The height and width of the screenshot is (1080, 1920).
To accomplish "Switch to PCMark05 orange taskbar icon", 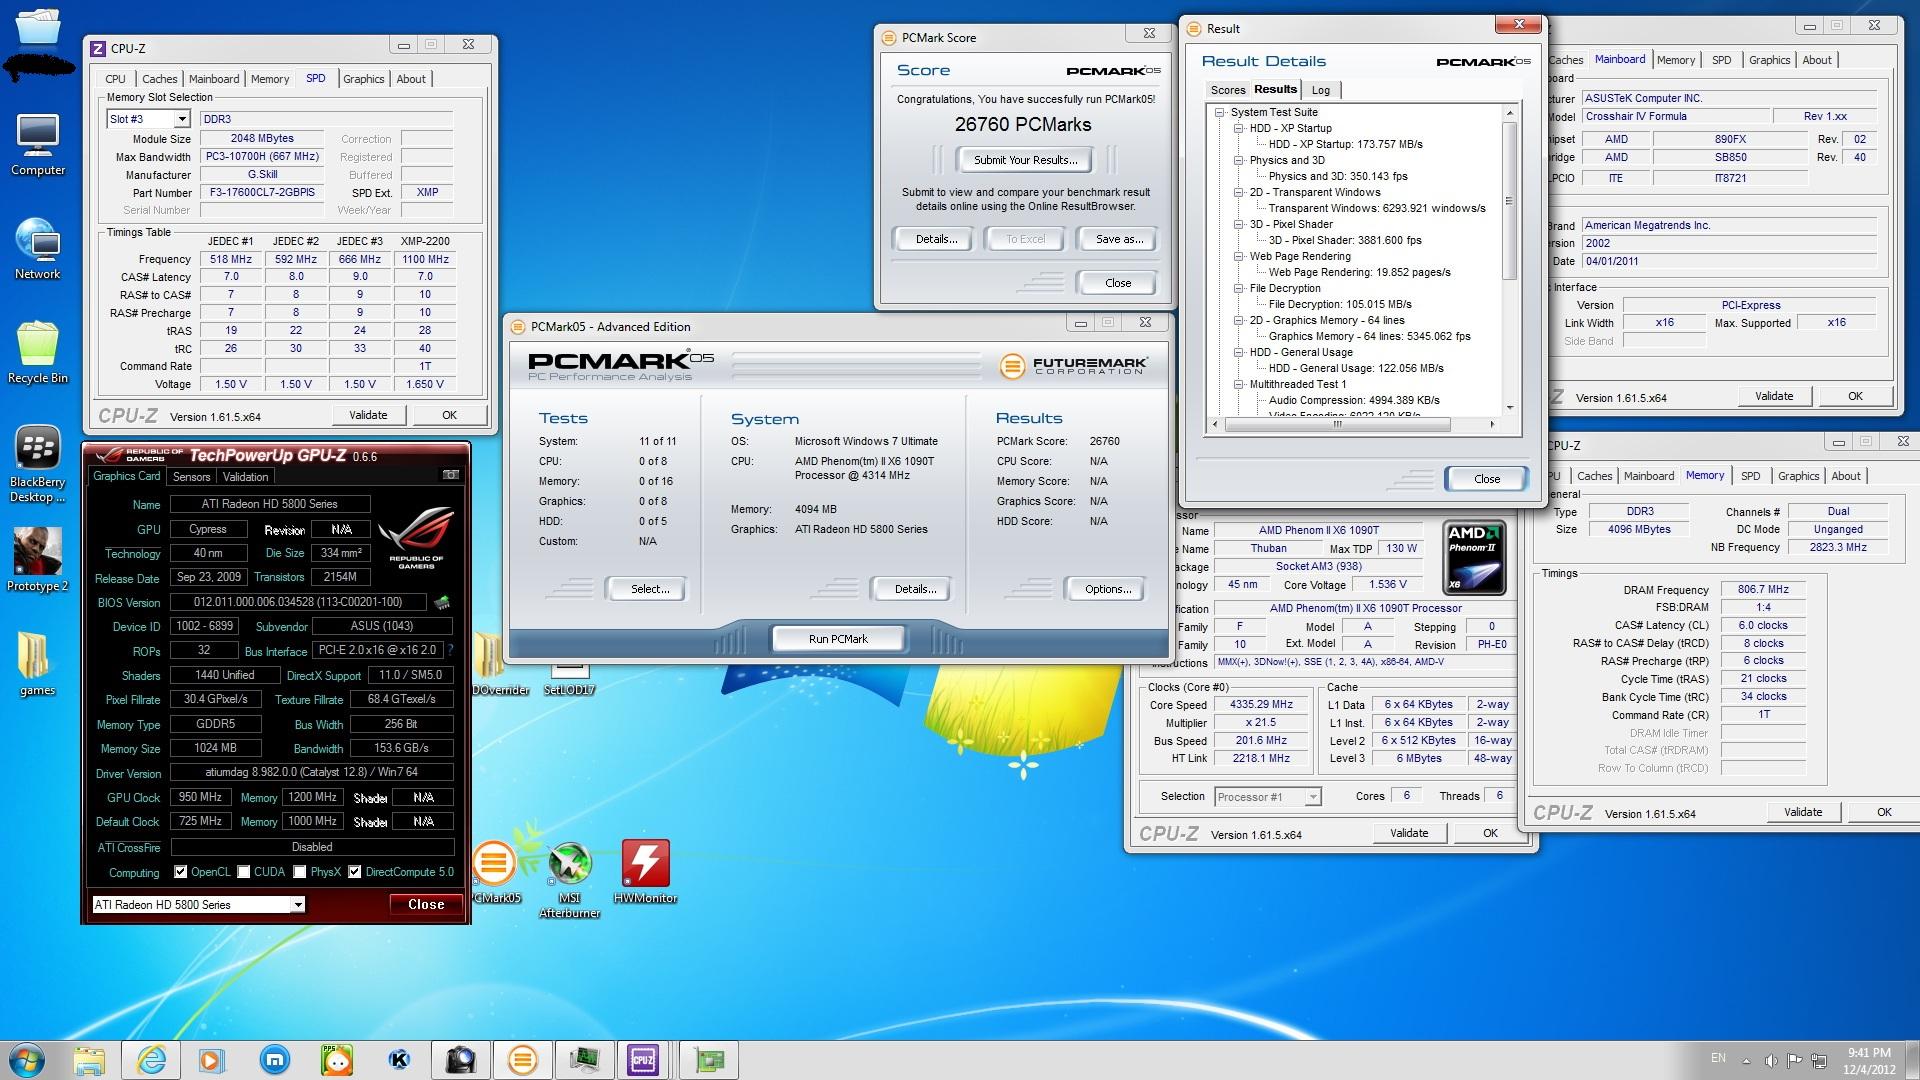I will [x=523, y=1060].
